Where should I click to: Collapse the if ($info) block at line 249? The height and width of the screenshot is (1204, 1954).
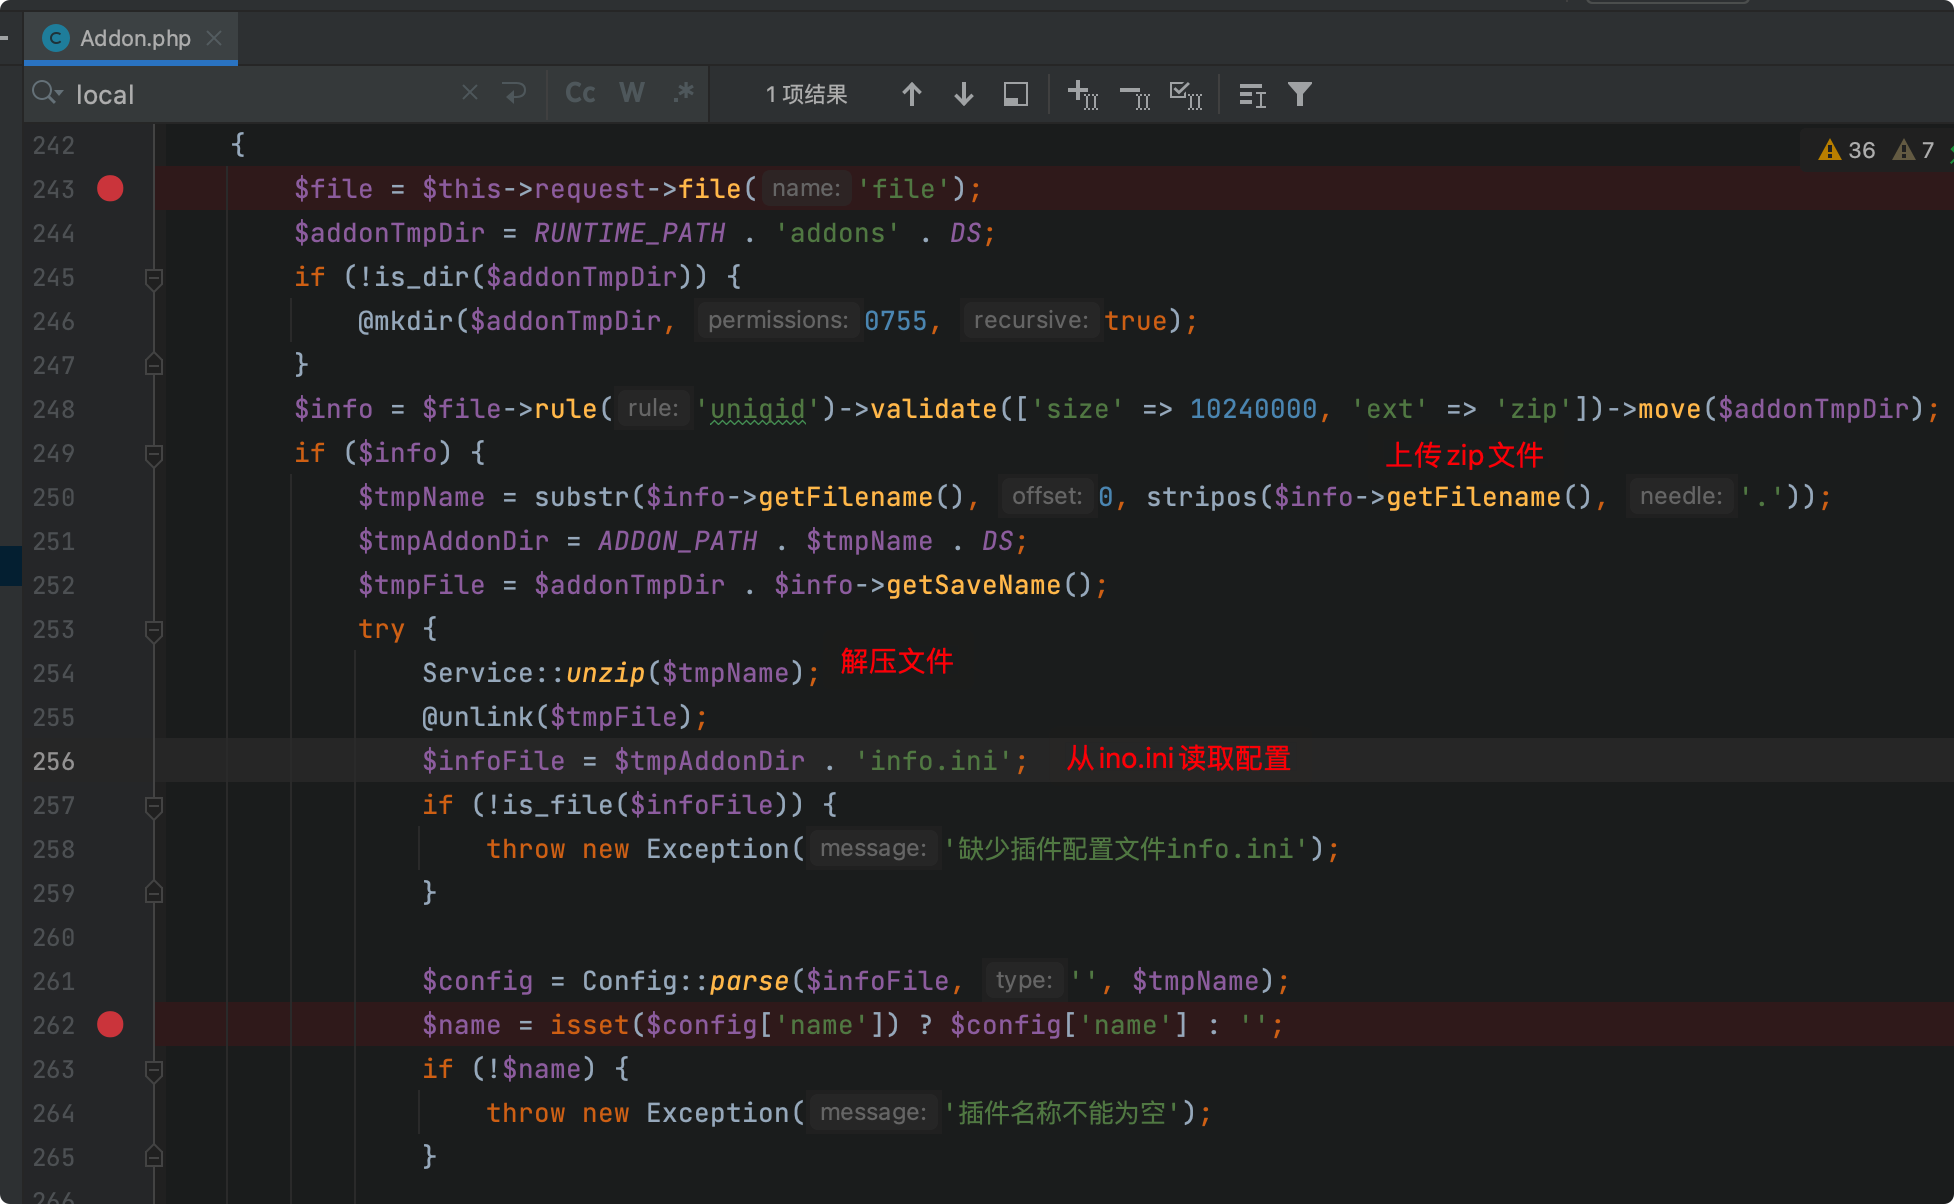[x=154, y=453]
